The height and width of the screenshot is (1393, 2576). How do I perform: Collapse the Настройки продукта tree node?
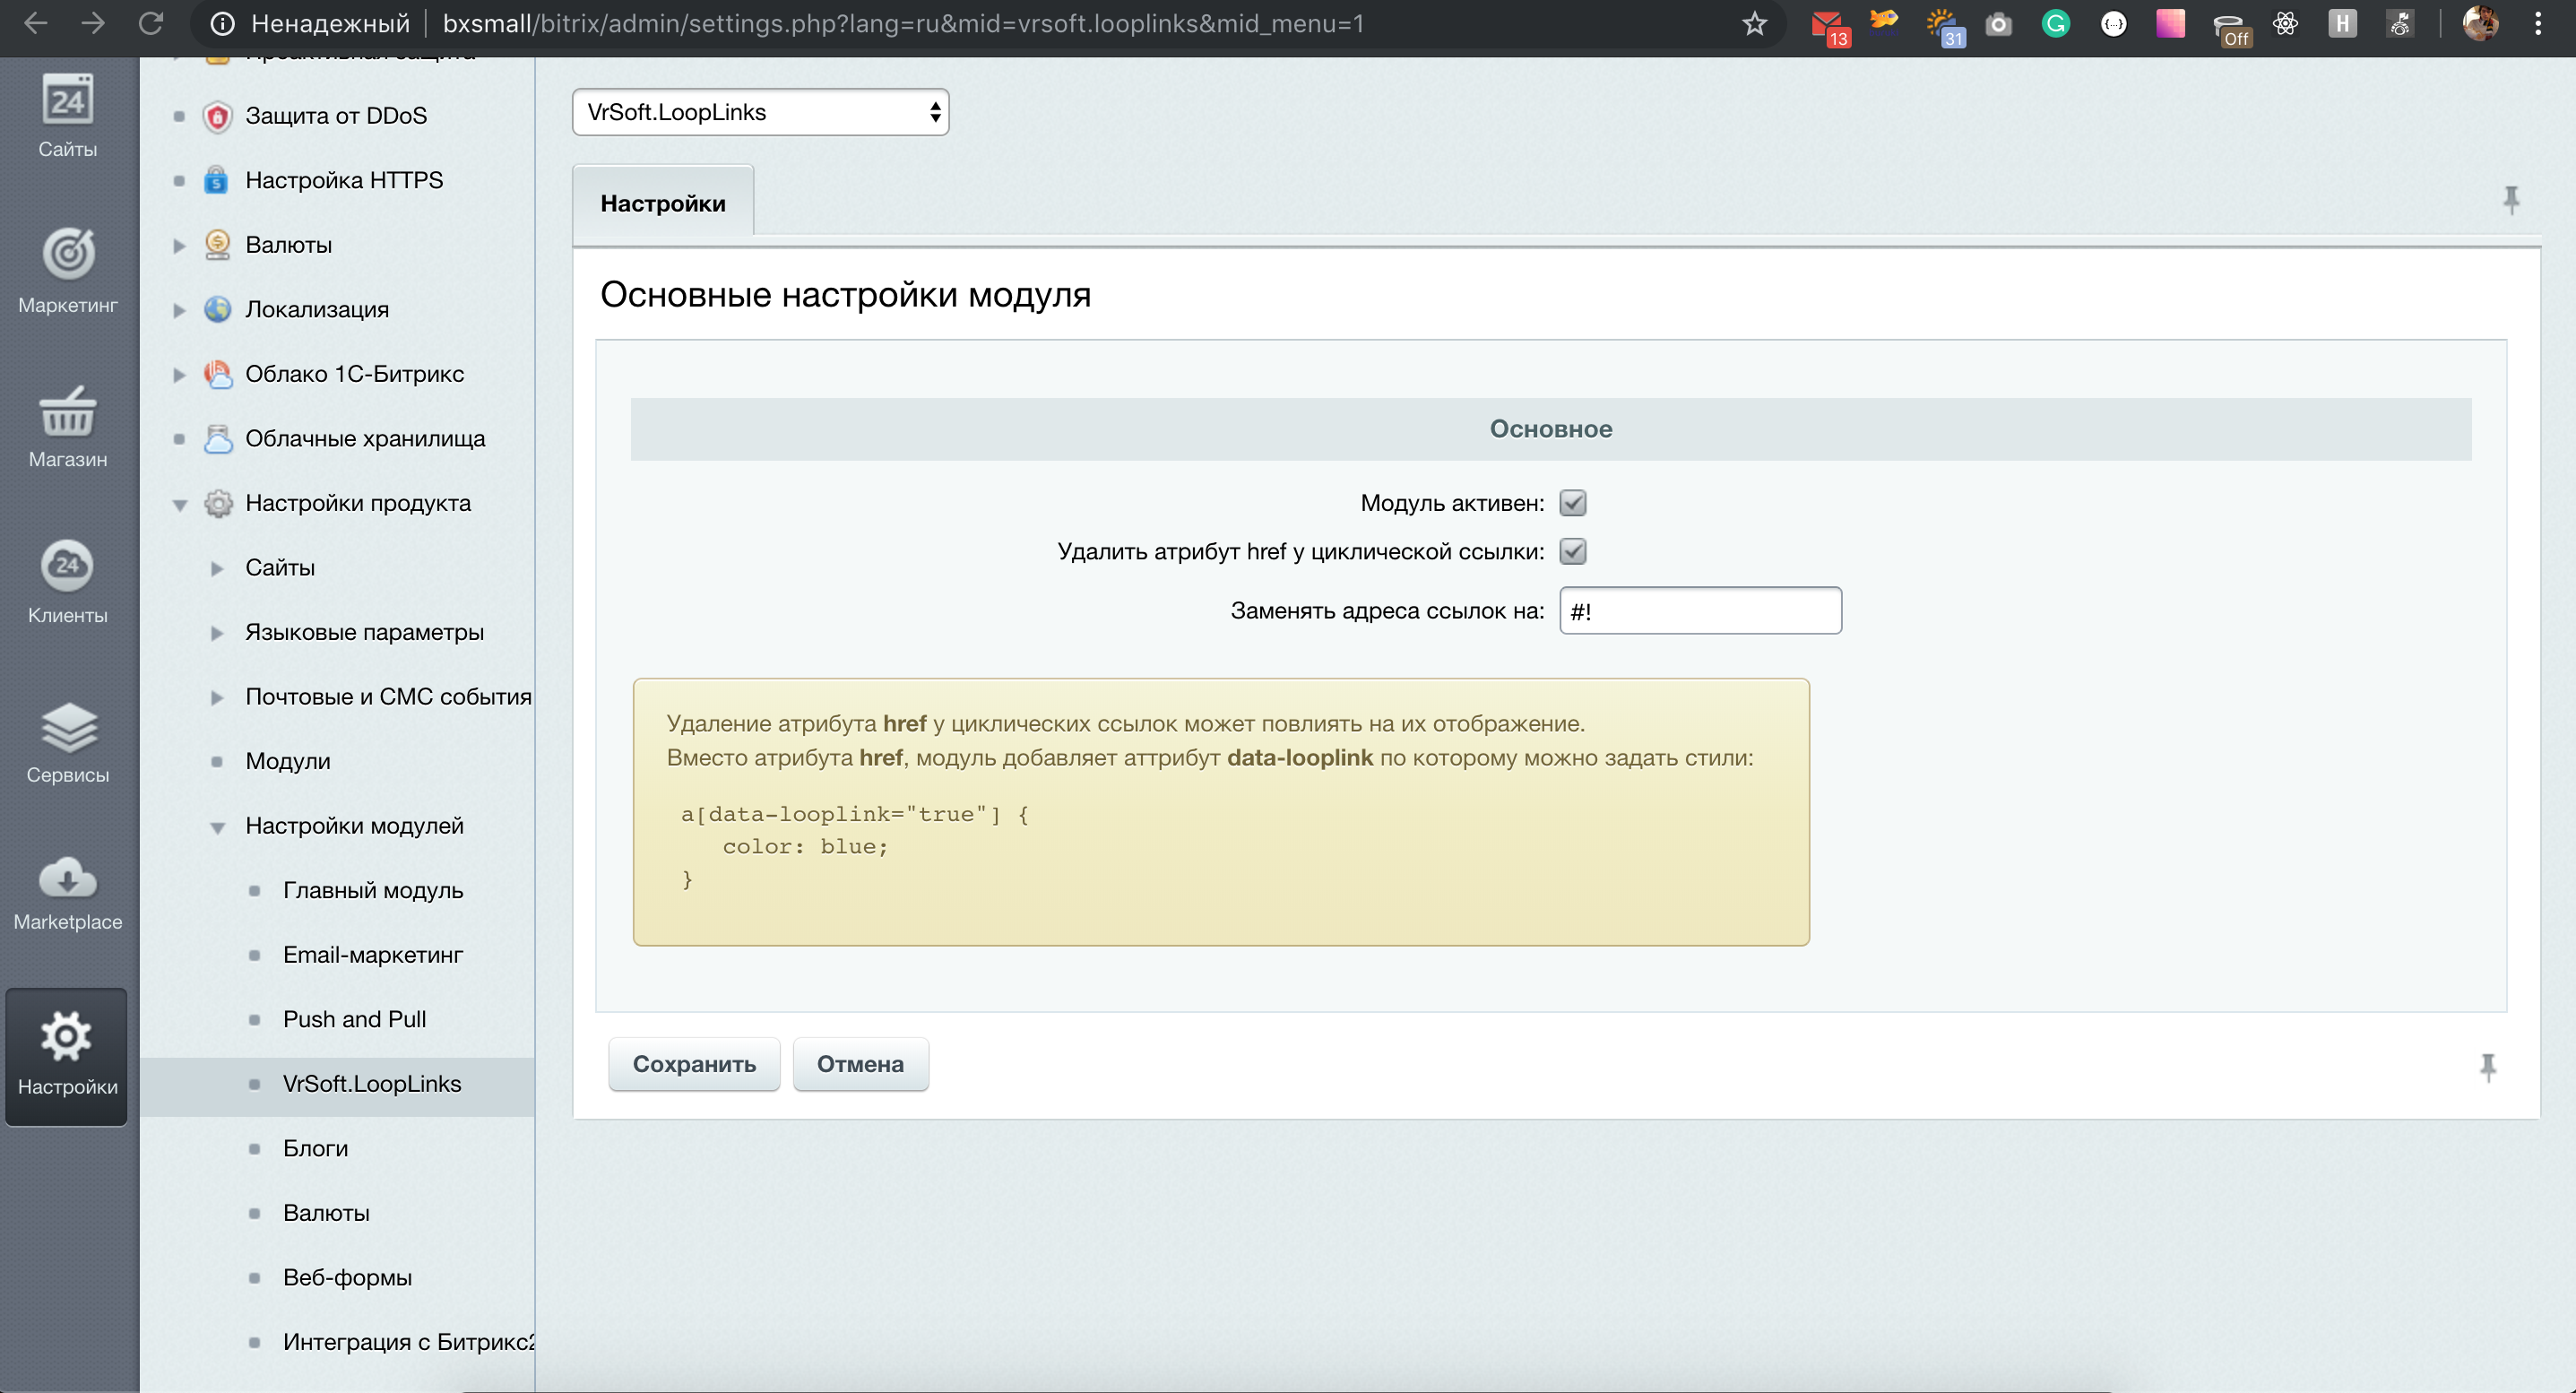(x=179, y=504)
